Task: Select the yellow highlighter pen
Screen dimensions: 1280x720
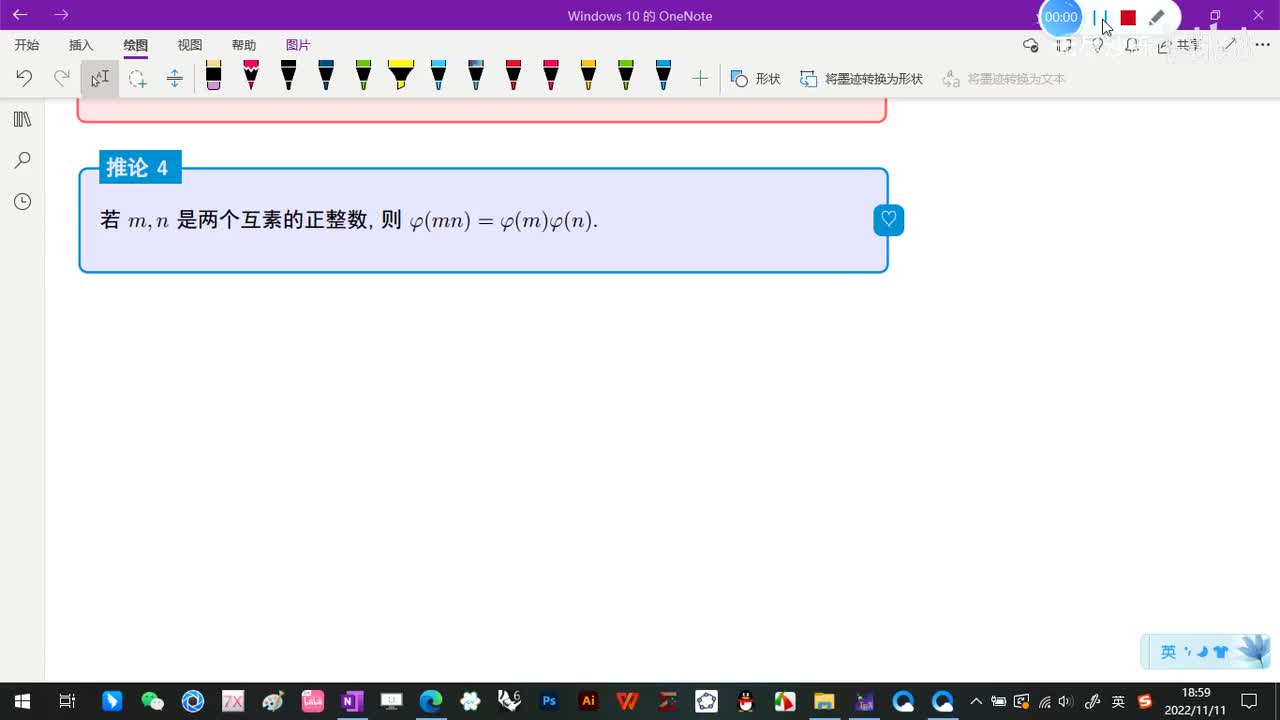Action: (x=400, y=76)
